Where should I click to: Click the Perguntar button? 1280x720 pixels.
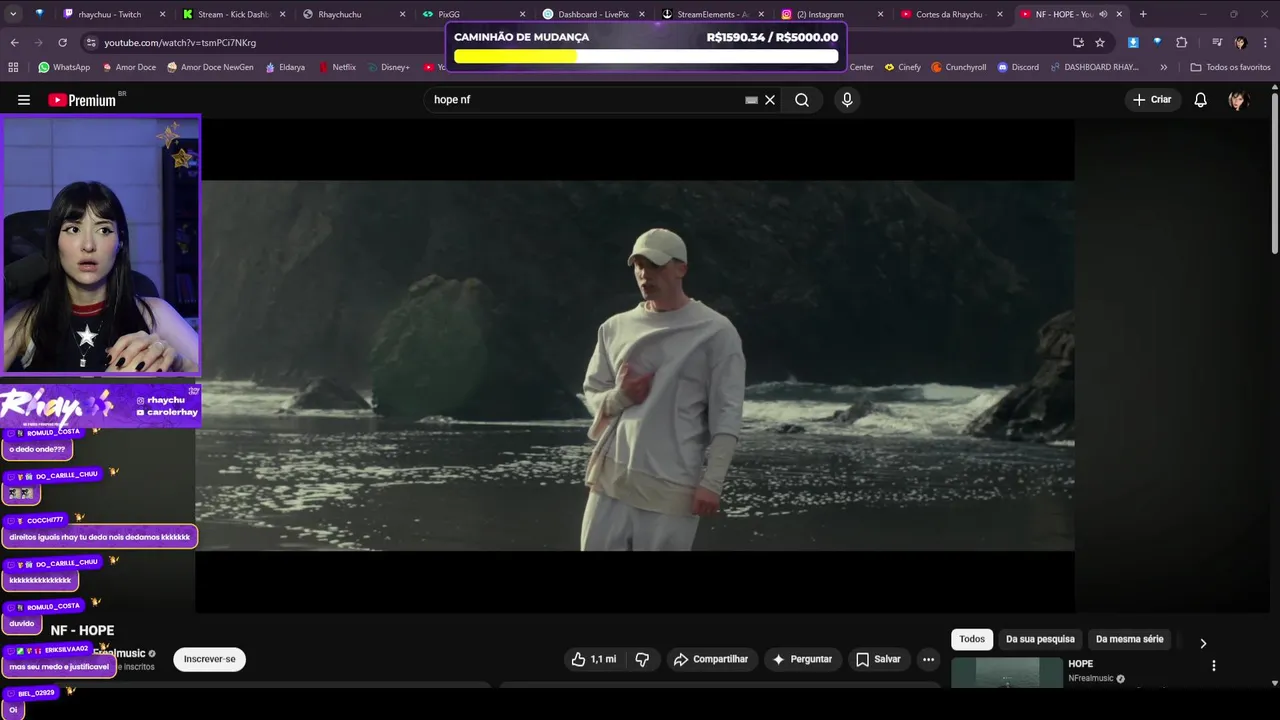tap(801, 659)
